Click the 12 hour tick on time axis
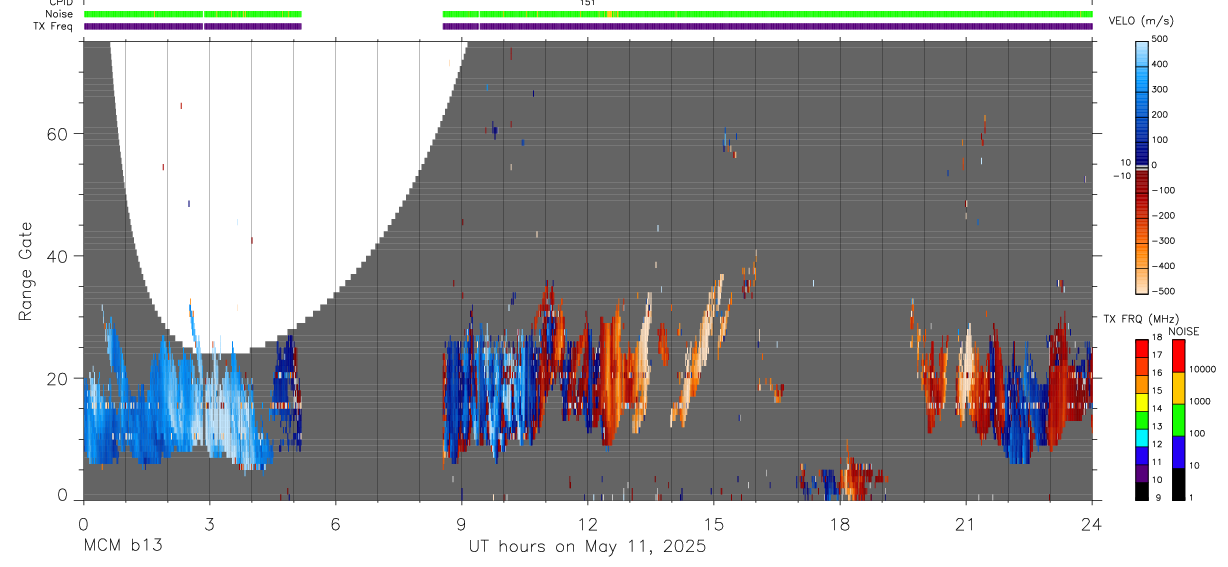 [587, 524]
